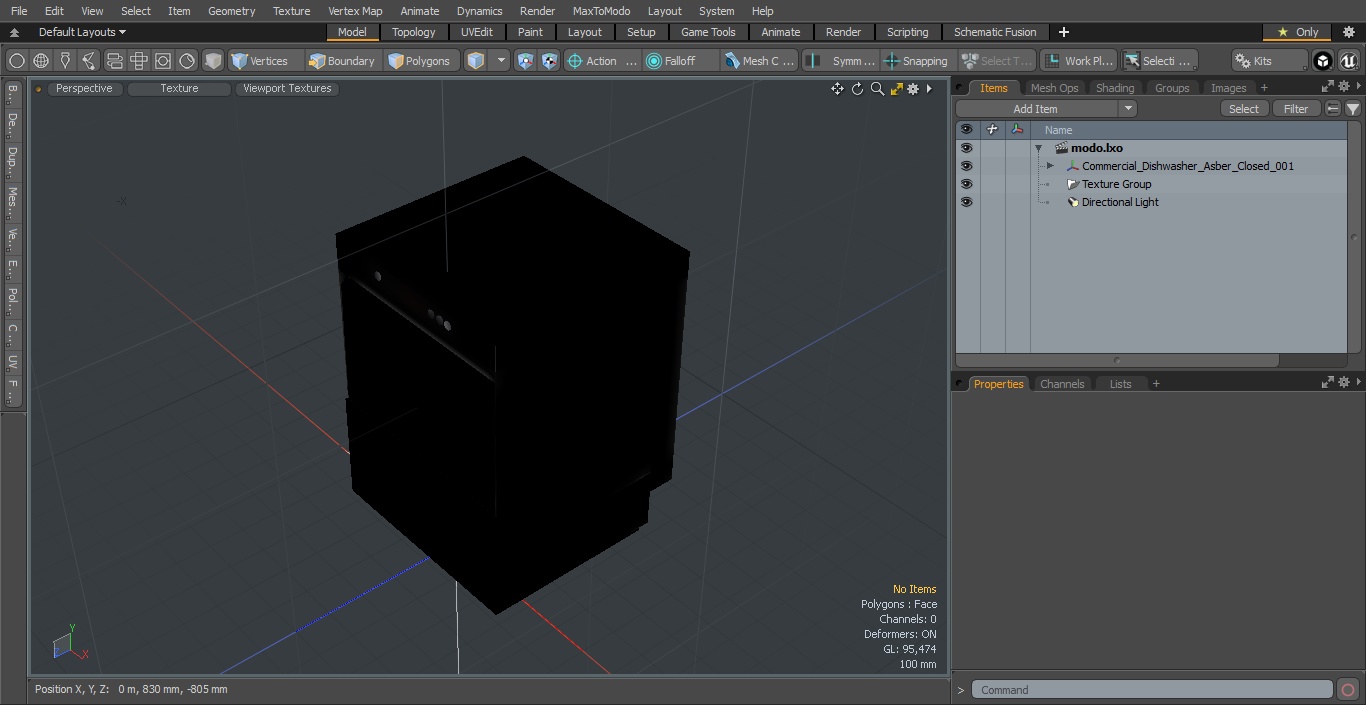Open the Action Center menu
The image size is (1366, 705).
(x=602, y=61)
